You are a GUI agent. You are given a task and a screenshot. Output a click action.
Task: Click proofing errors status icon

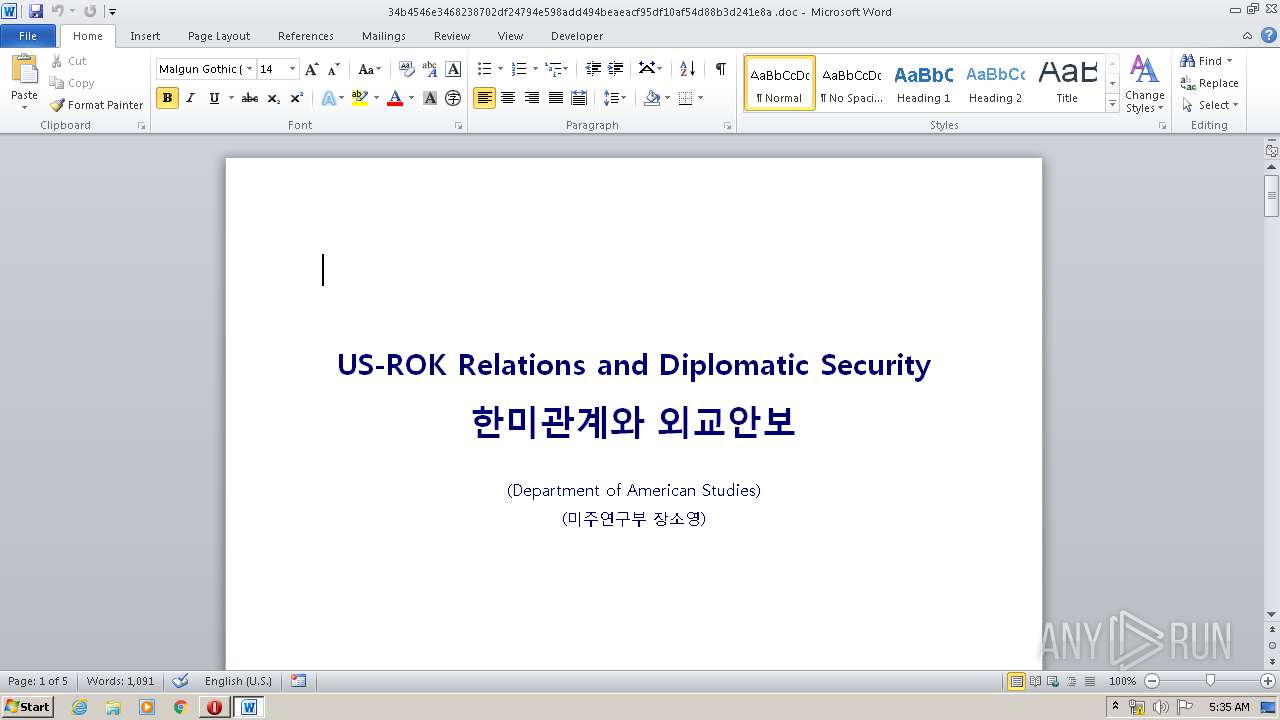click(x=180, y=681)
